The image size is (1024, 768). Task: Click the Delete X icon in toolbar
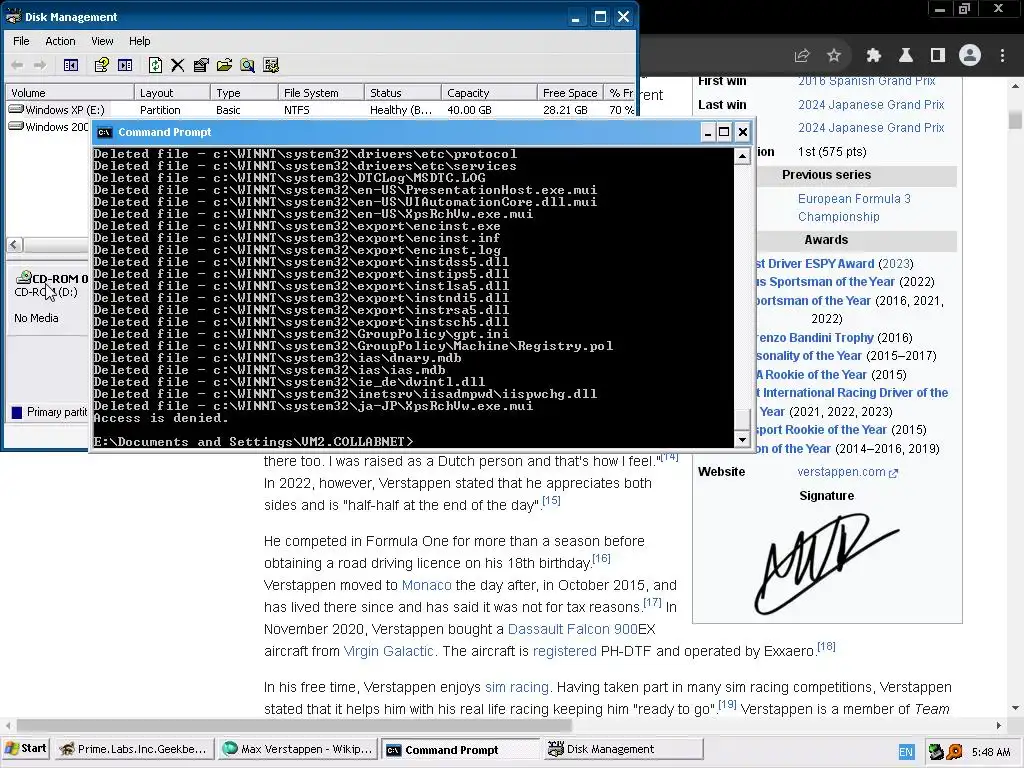tap(178, 65)
